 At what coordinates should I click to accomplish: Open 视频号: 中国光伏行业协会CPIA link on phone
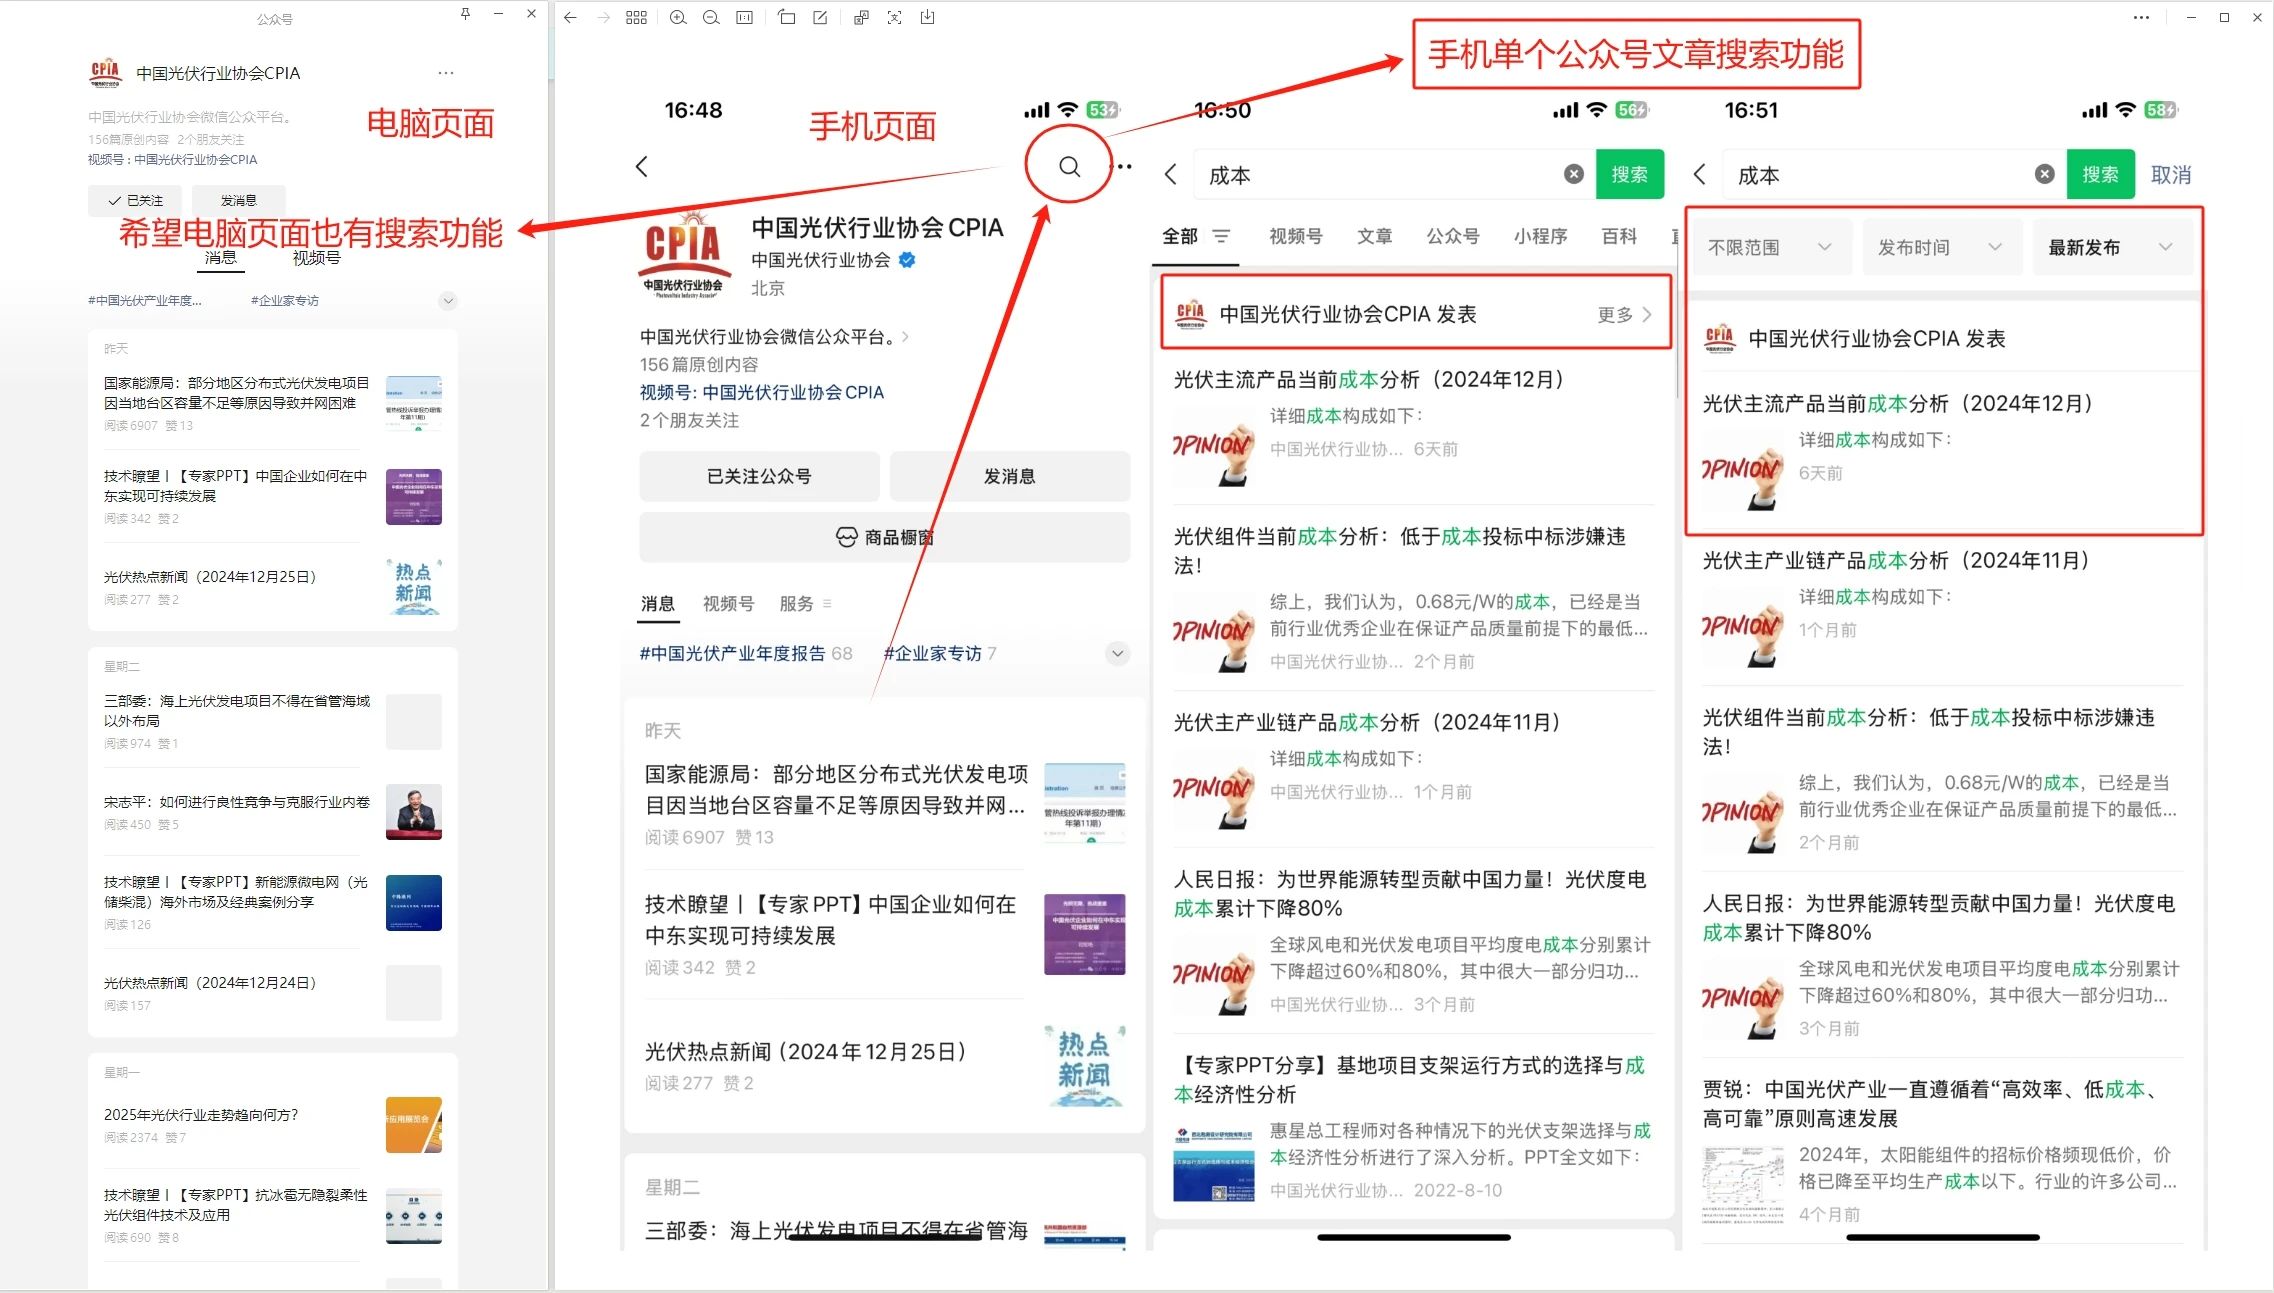coord(762,392)
